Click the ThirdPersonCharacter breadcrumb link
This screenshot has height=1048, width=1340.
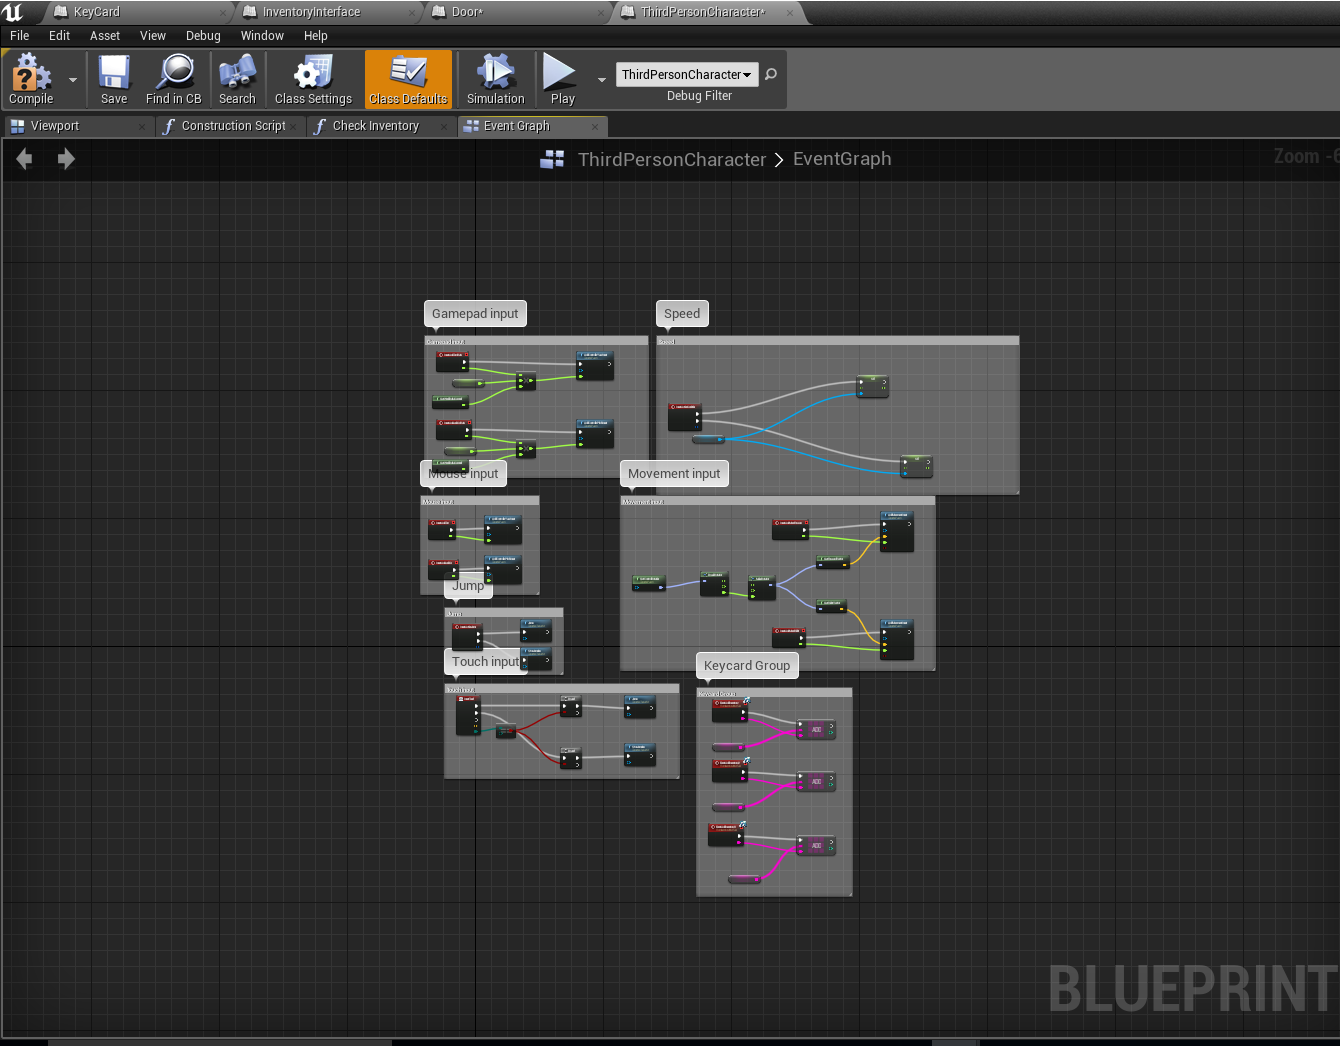(672, 159)
